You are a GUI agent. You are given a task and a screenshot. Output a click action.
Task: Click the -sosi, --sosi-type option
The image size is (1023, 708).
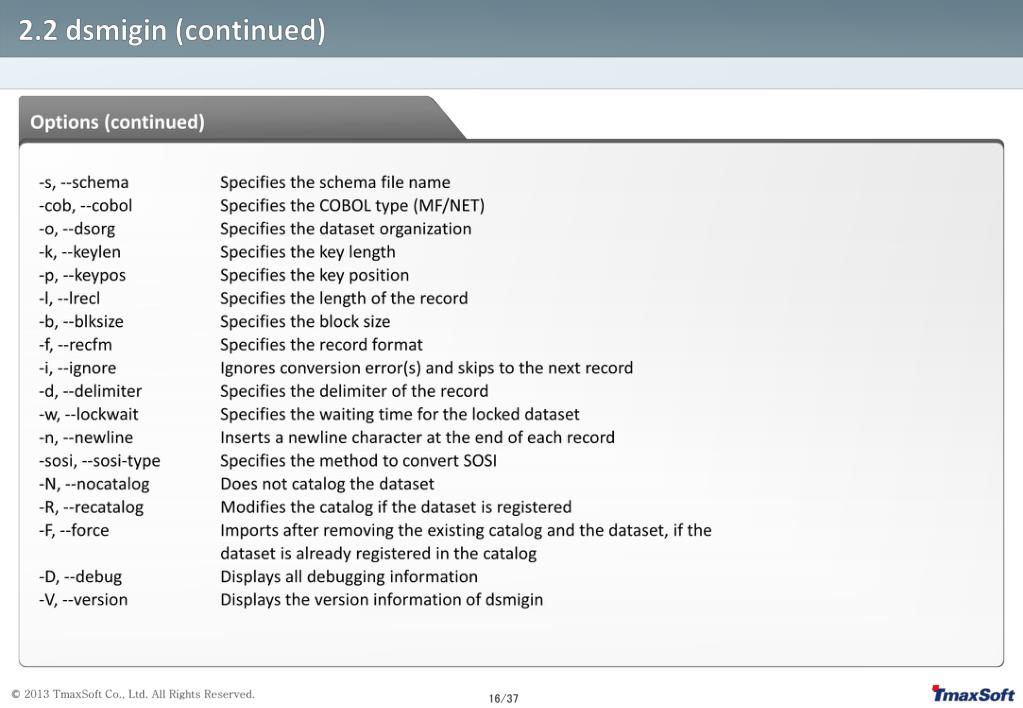(99, 461)
